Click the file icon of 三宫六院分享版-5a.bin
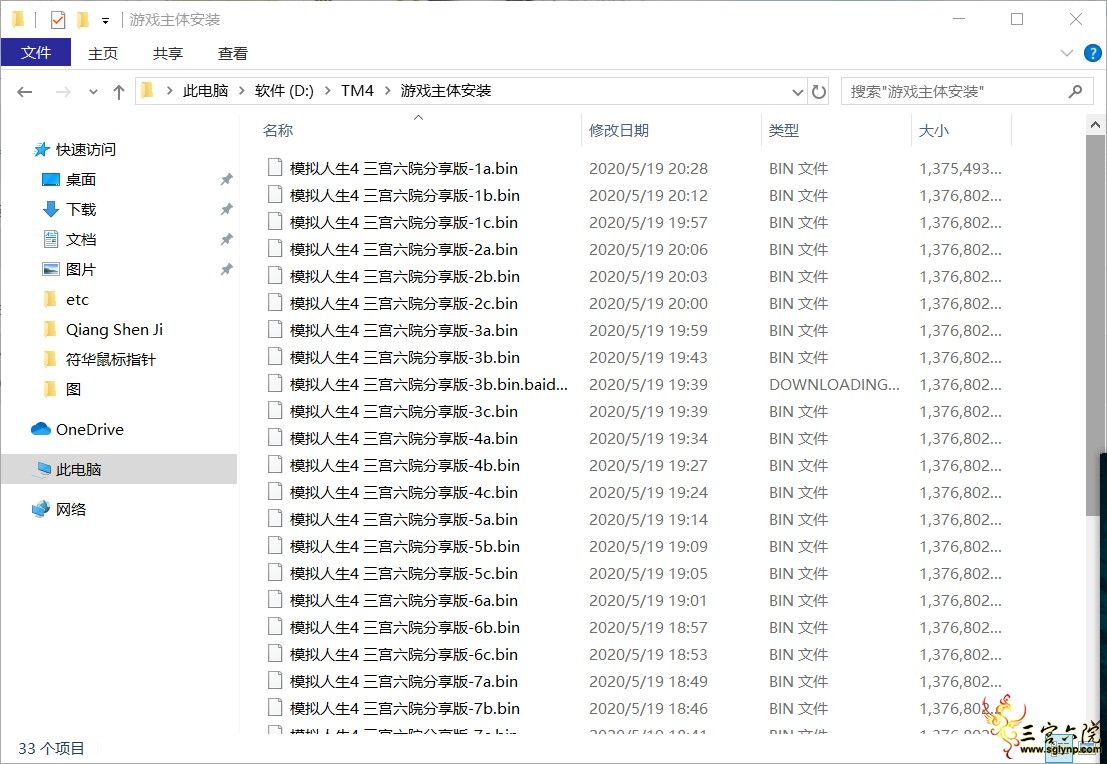 tap(275, 518)
